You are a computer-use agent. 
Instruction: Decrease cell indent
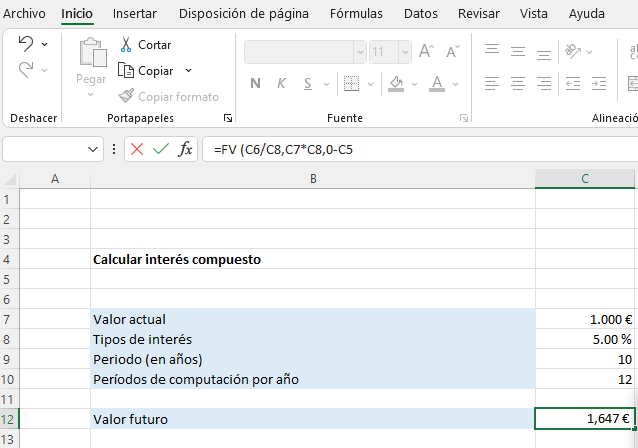coord(573,84)
